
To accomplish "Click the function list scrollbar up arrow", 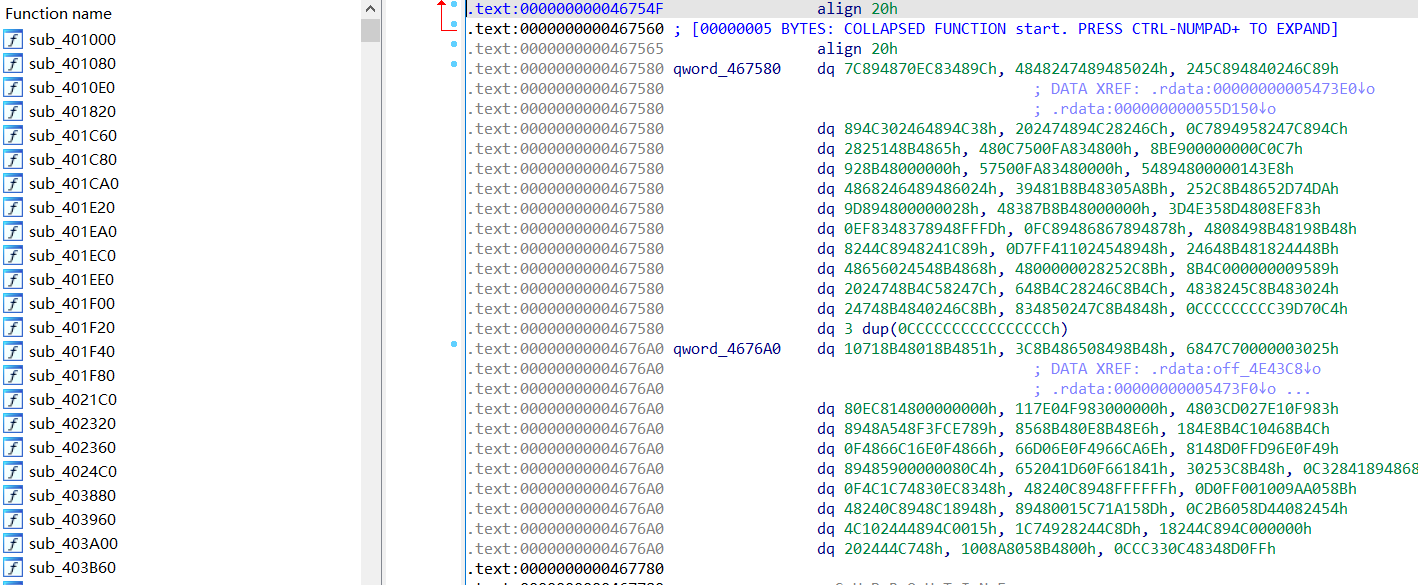I will (x=371, y=9).
